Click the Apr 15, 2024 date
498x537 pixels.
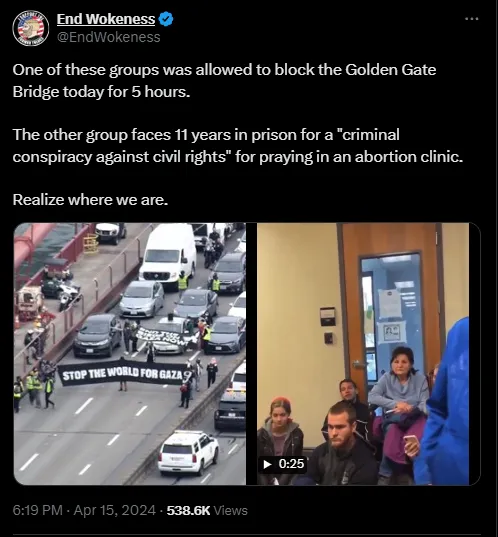[x=115, y=510]
